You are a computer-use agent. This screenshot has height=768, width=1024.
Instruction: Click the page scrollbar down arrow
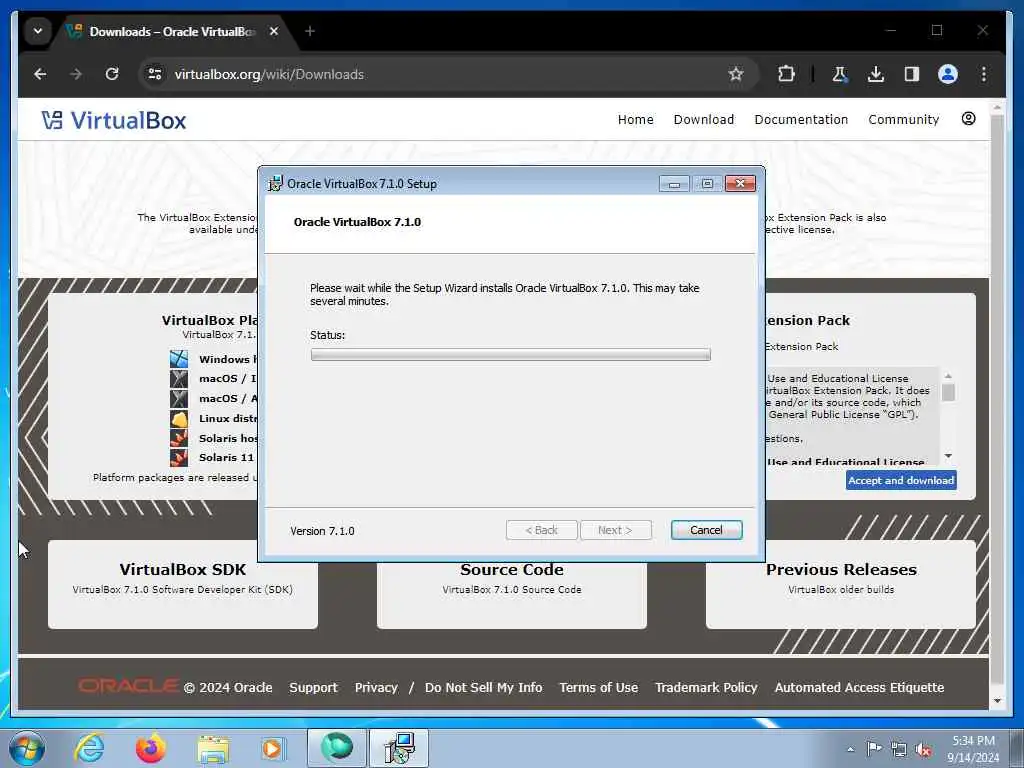tap(997, 701)
